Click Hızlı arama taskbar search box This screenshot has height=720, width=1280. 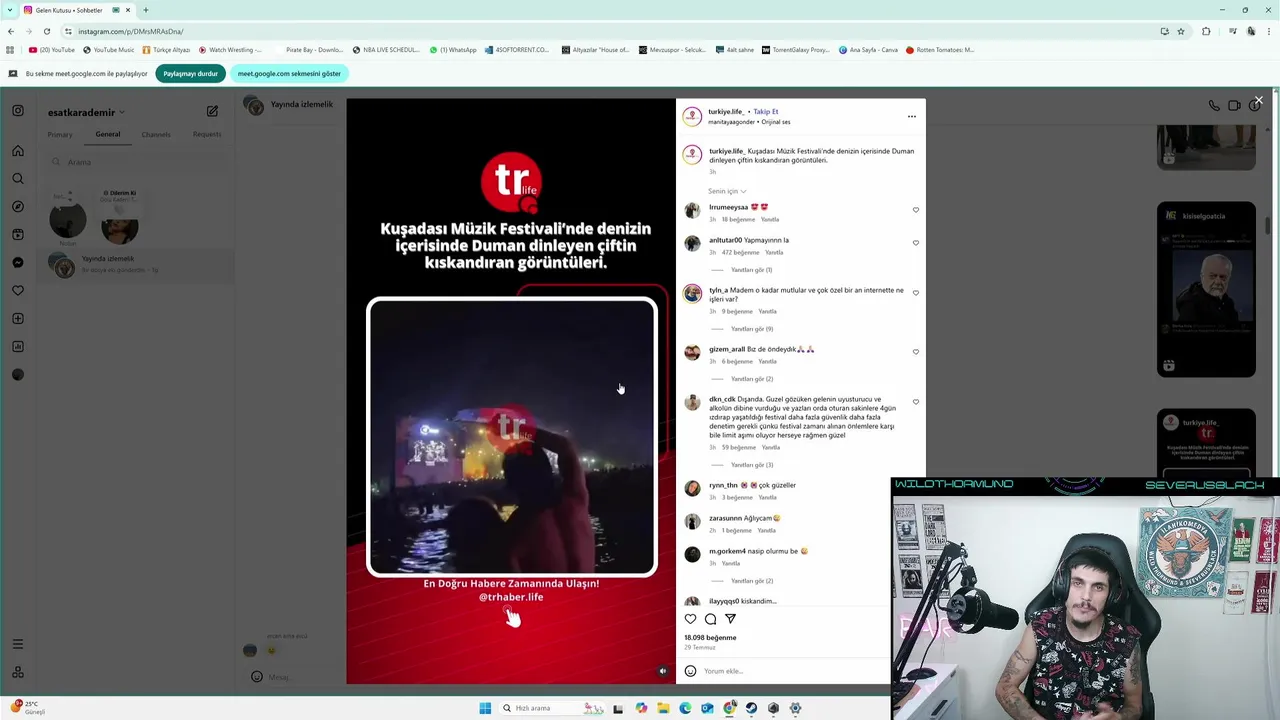click(554, 708)
